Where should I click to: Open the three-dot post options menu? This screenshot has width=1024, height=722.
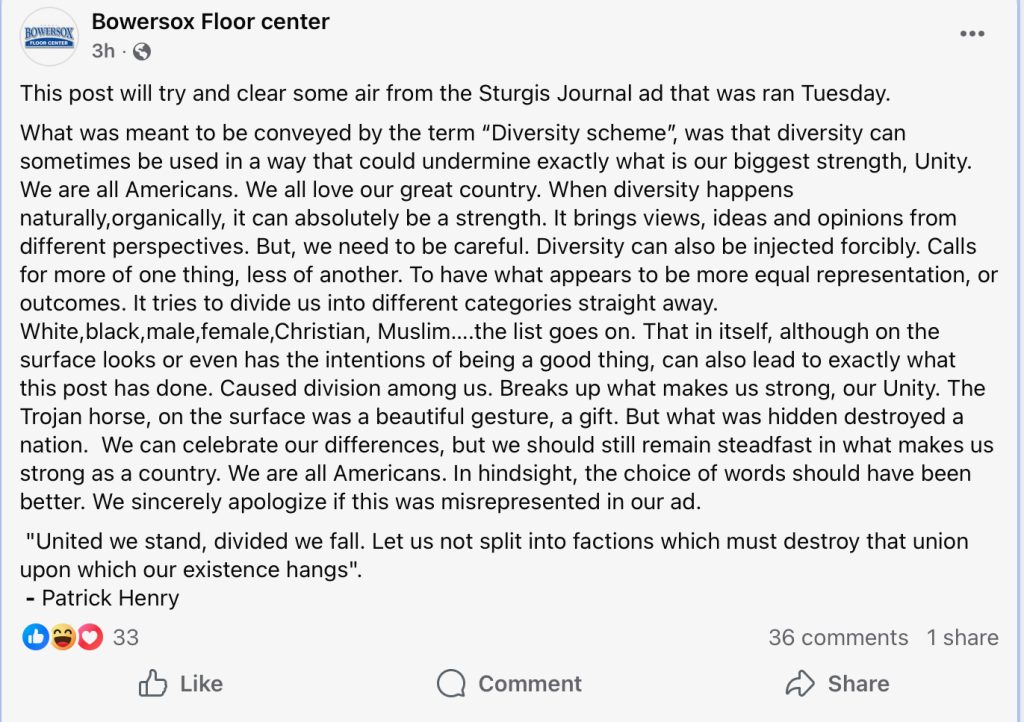pos(972,34)
